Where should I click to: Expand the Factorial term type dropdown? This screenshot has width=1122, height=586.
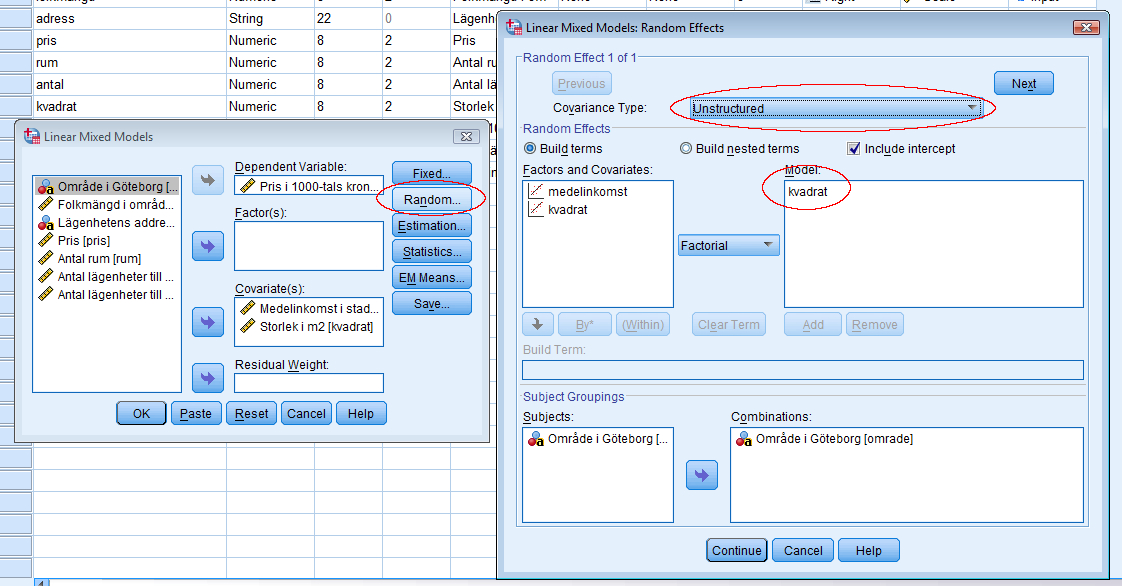(728, 245)
